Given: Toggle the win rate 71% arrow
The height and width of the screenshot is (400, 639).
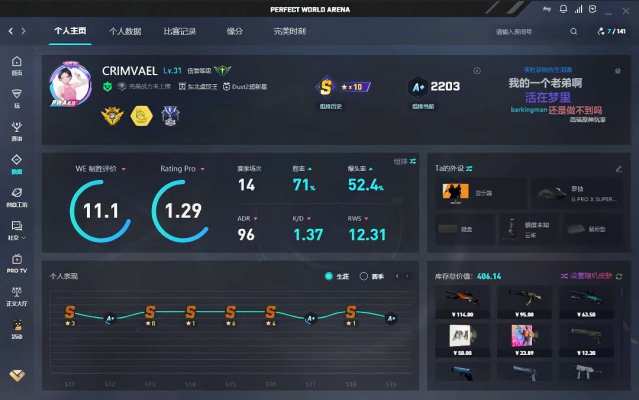Looking at the screenshot, I should tap(310, 169).
